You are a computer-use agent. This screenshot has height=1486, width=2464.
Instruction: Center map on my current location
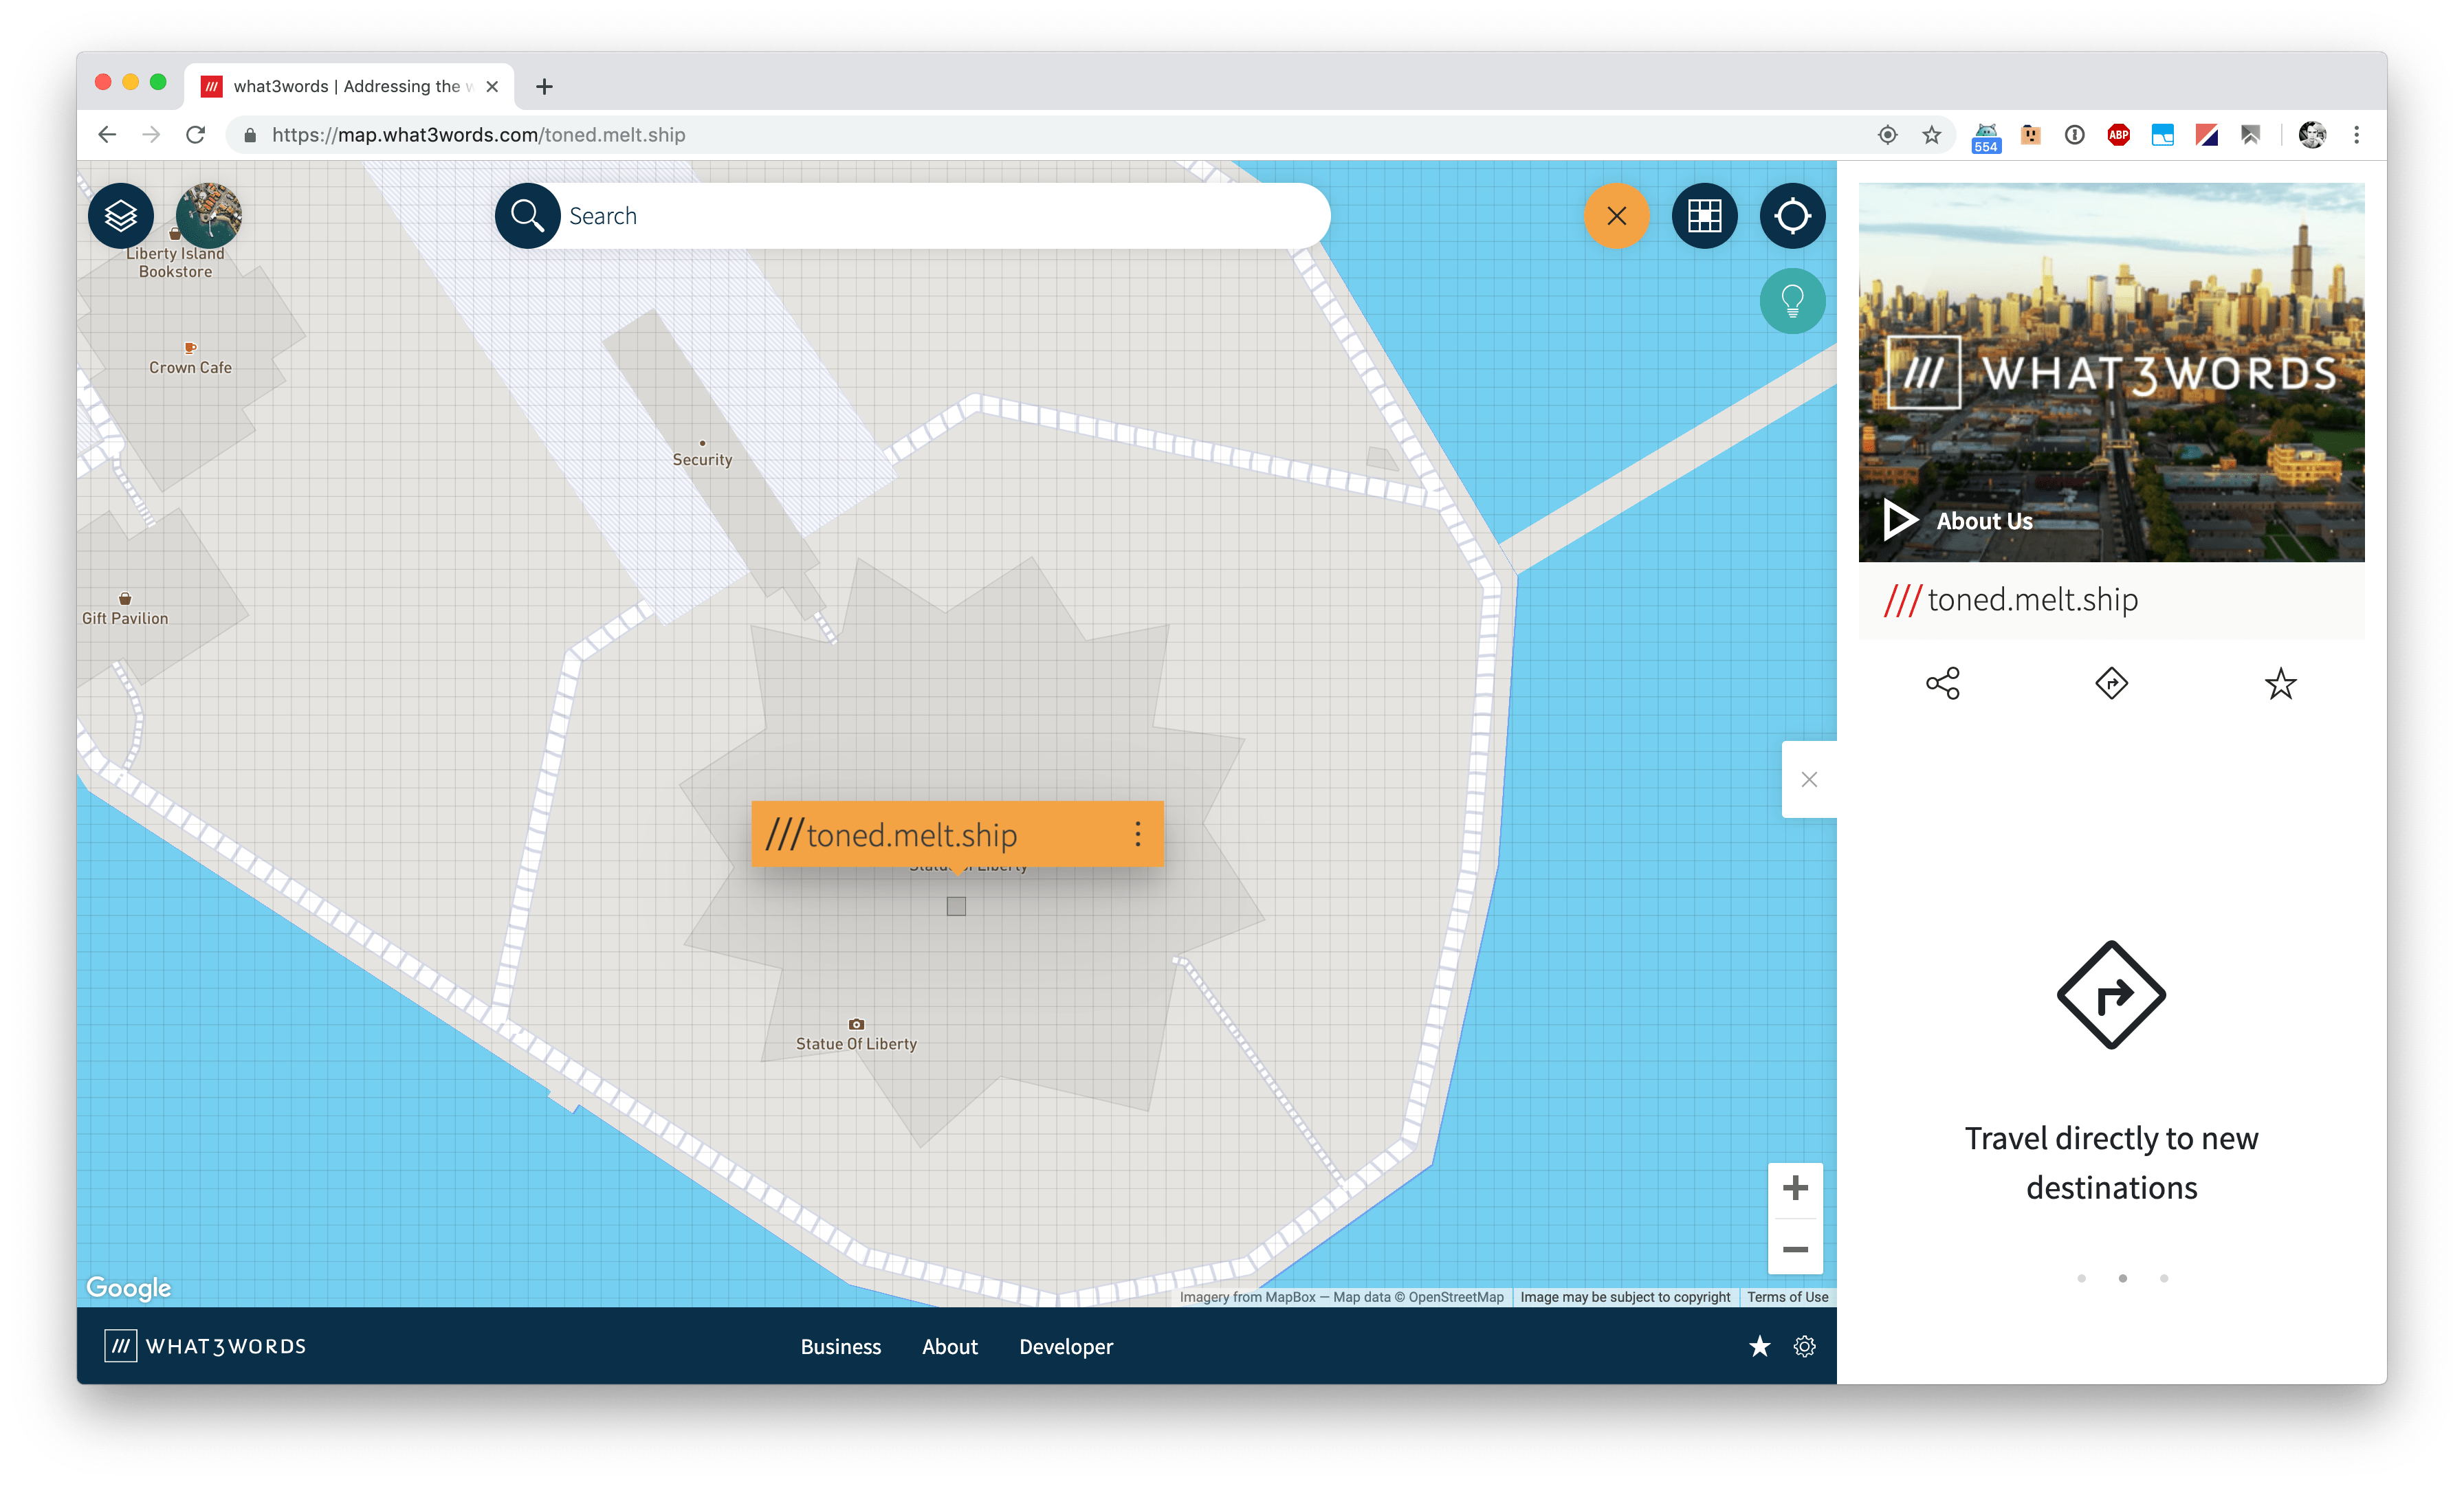tap(1792, 215)
